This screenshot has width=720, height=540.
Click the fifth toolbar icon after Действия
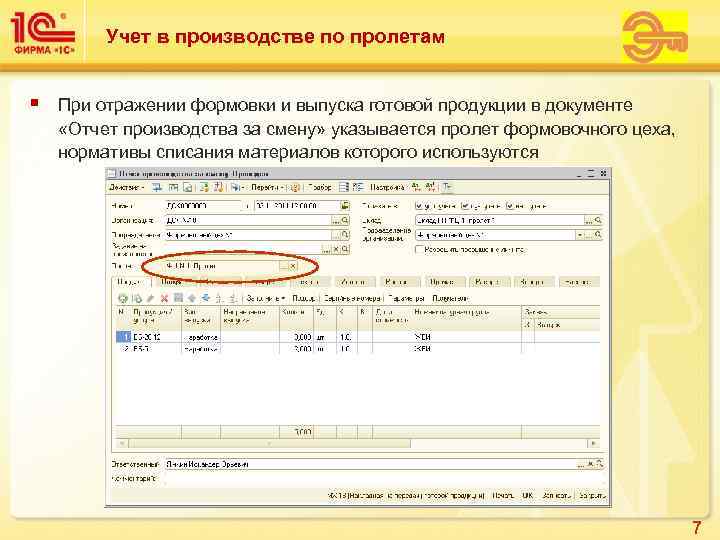(218, 187)
